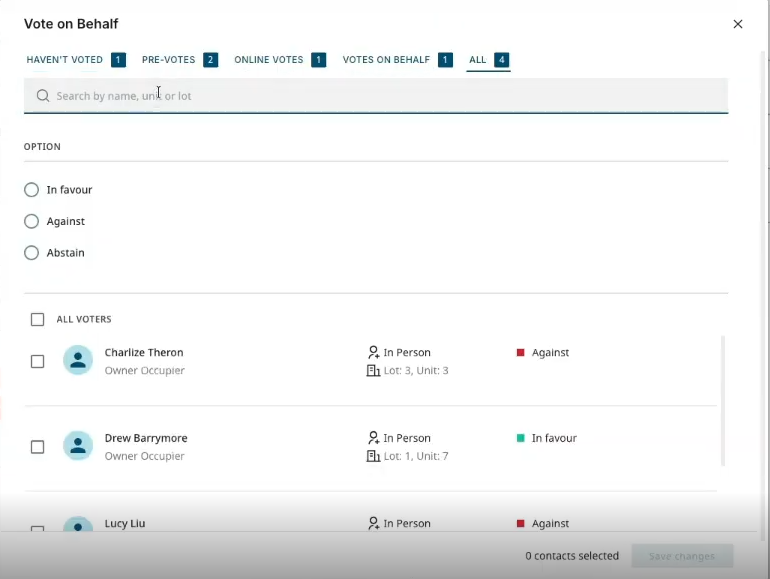Screen dimensions: 770x579
Task: Switch to the Online Votes tab
Action: point(280,60)
